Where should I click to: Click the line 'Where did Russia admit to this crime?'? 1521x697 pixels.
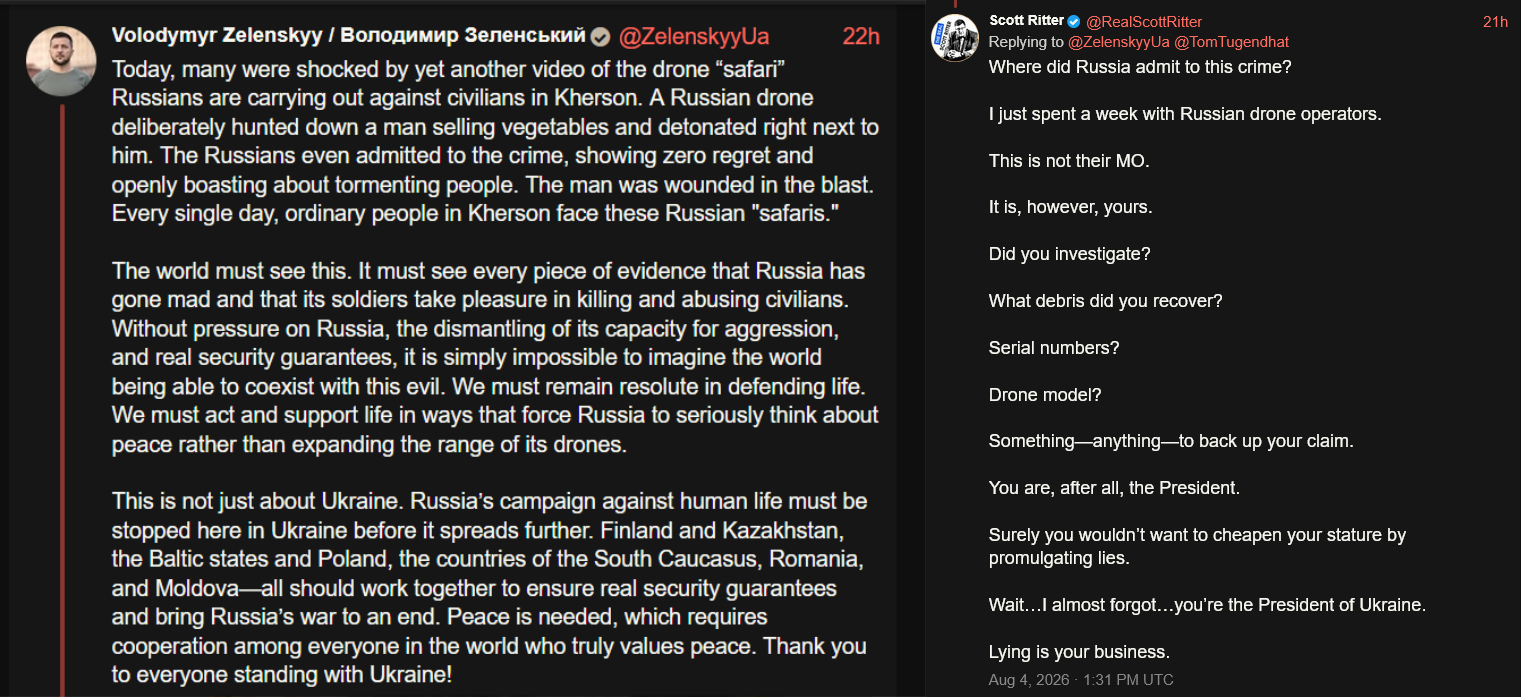[x=1139, y=67]
